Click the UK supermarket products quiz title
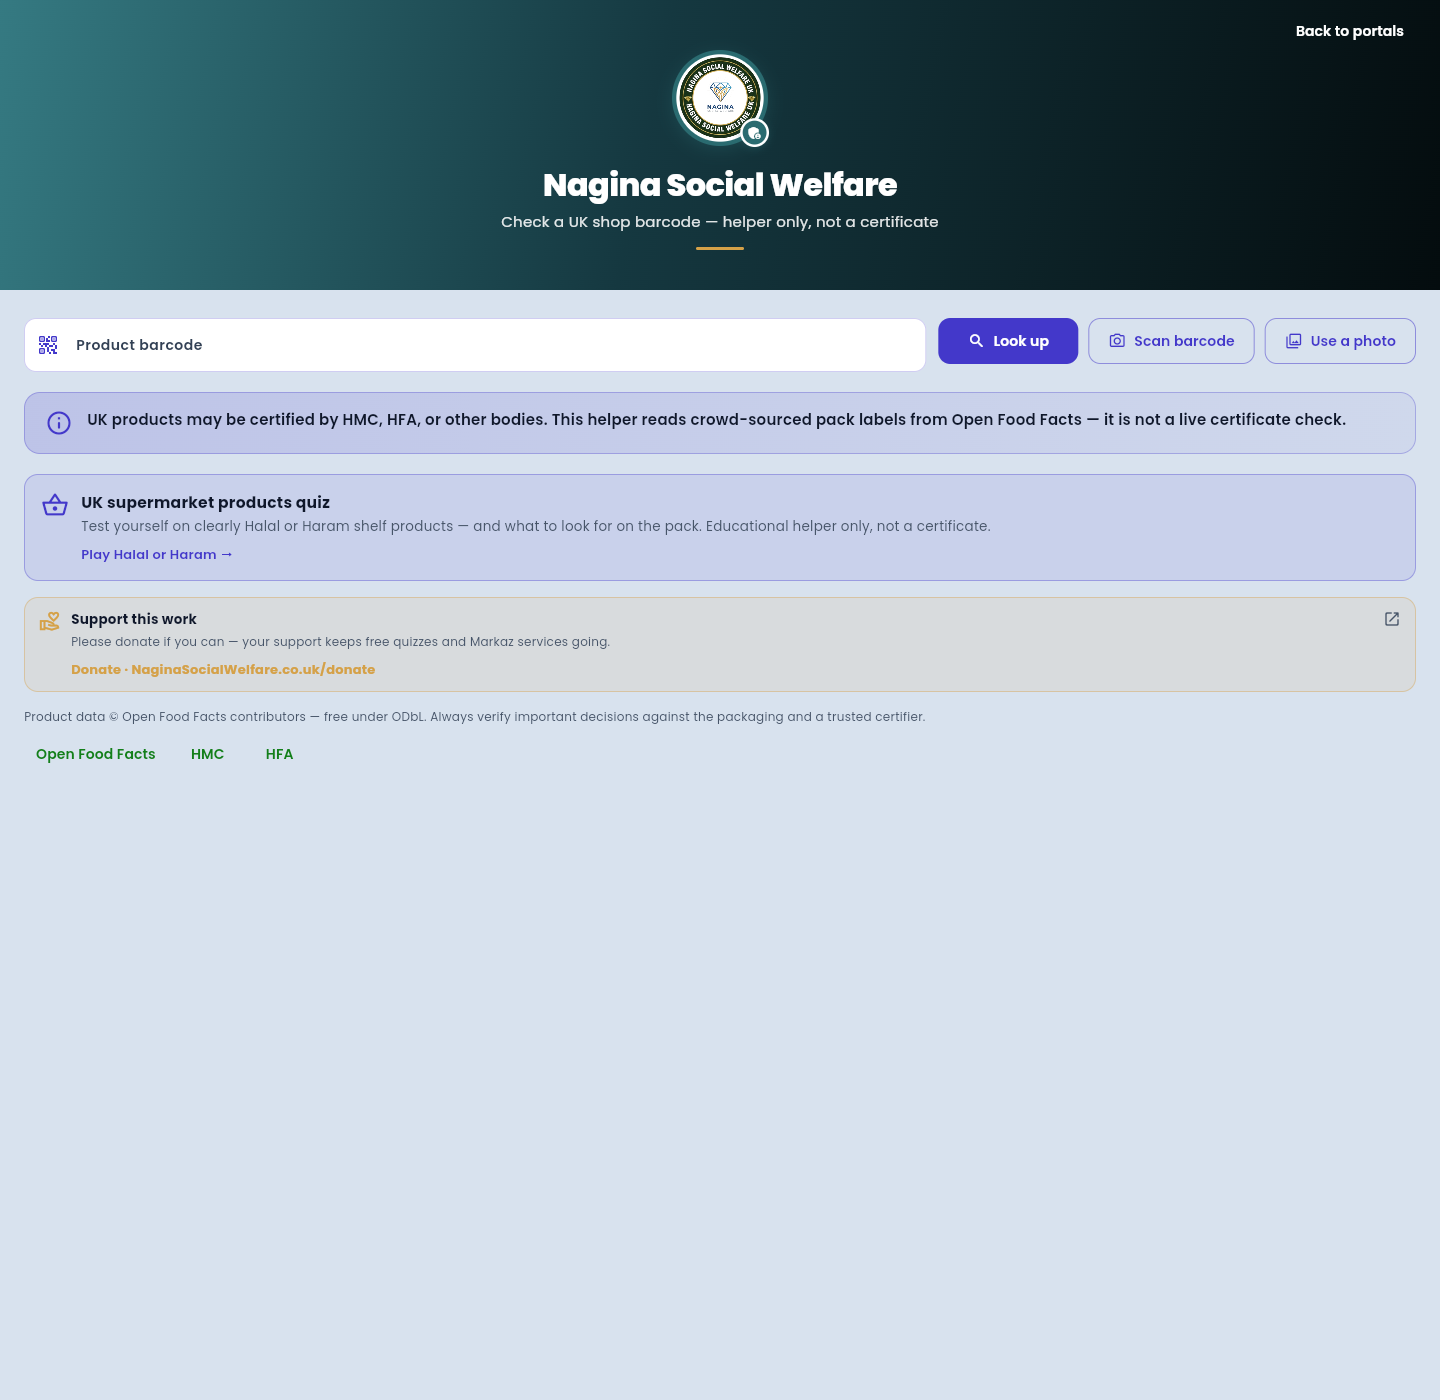Image resolution: width=1440 pixels, height=1400 pixels. click(206, 503)
